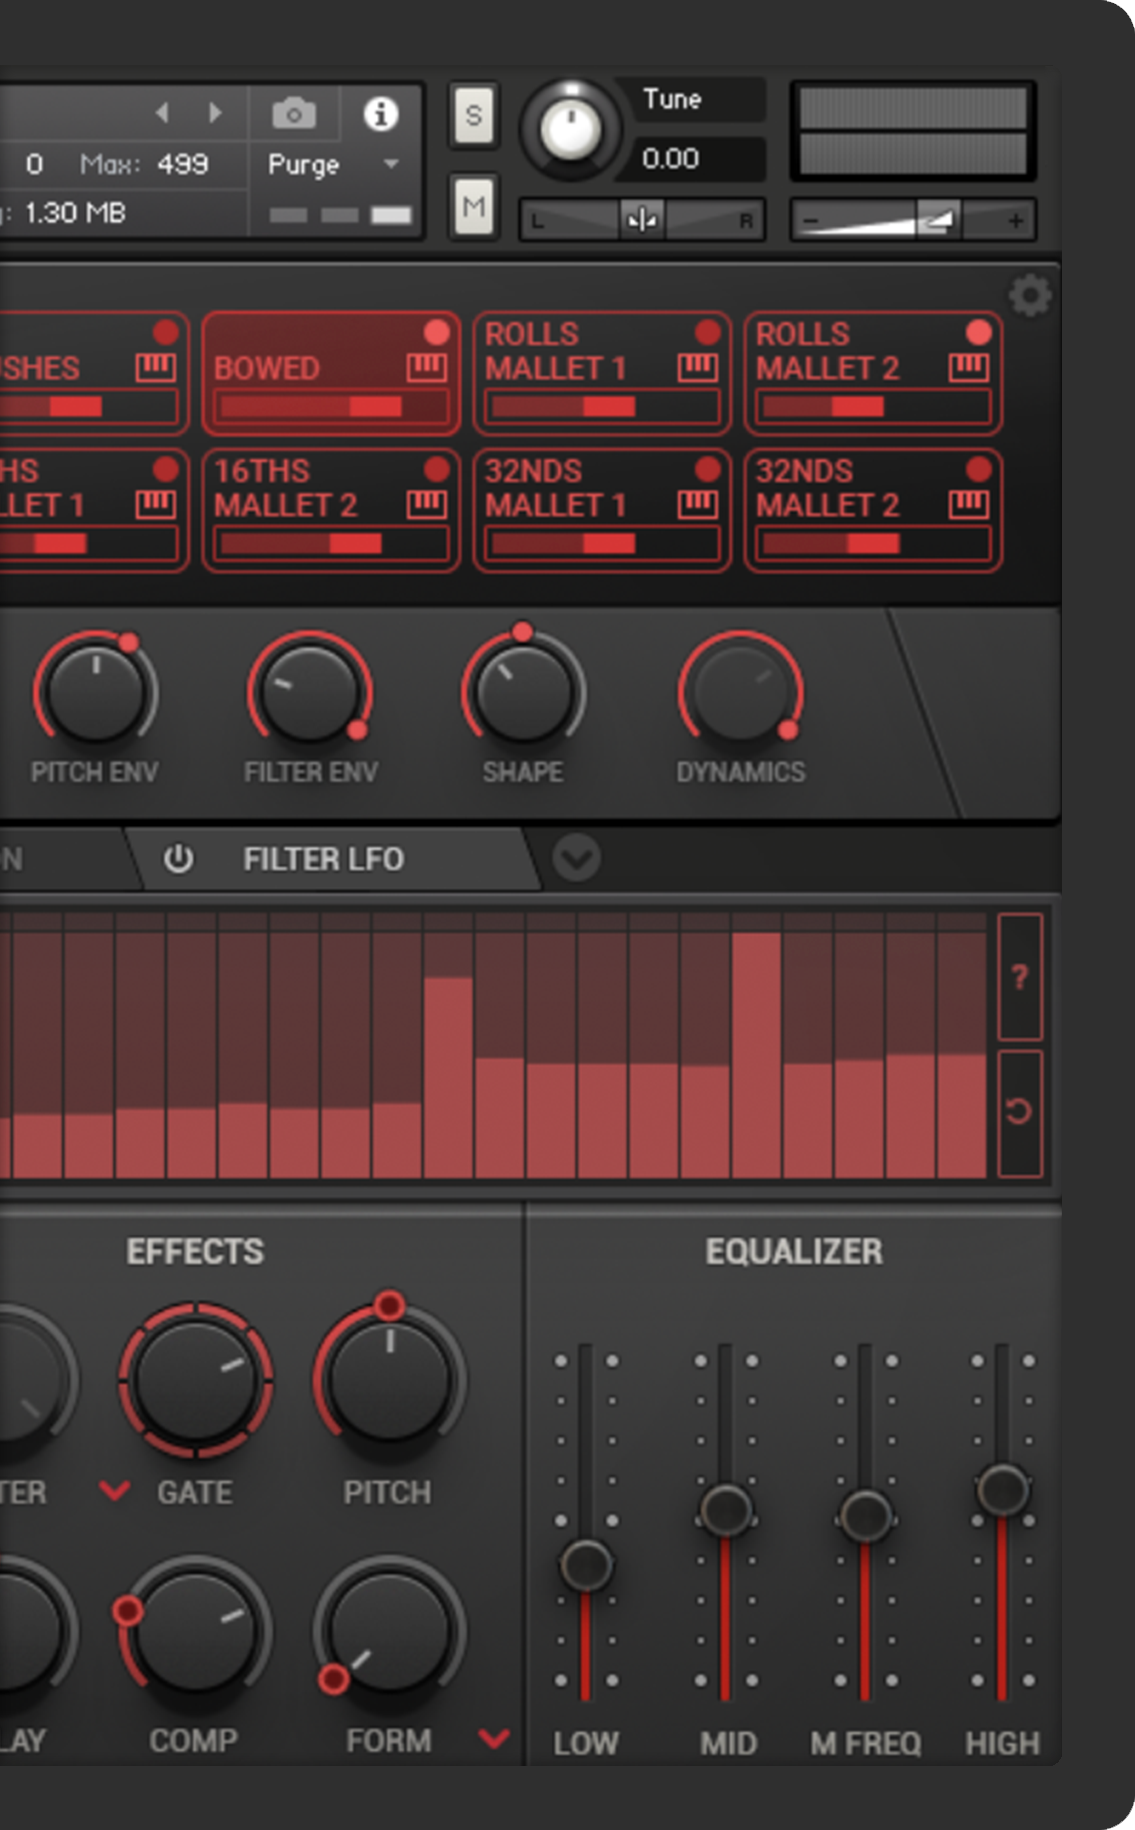Click the SHAPE knob
Screen dimensions: 1135x1830
523,692
